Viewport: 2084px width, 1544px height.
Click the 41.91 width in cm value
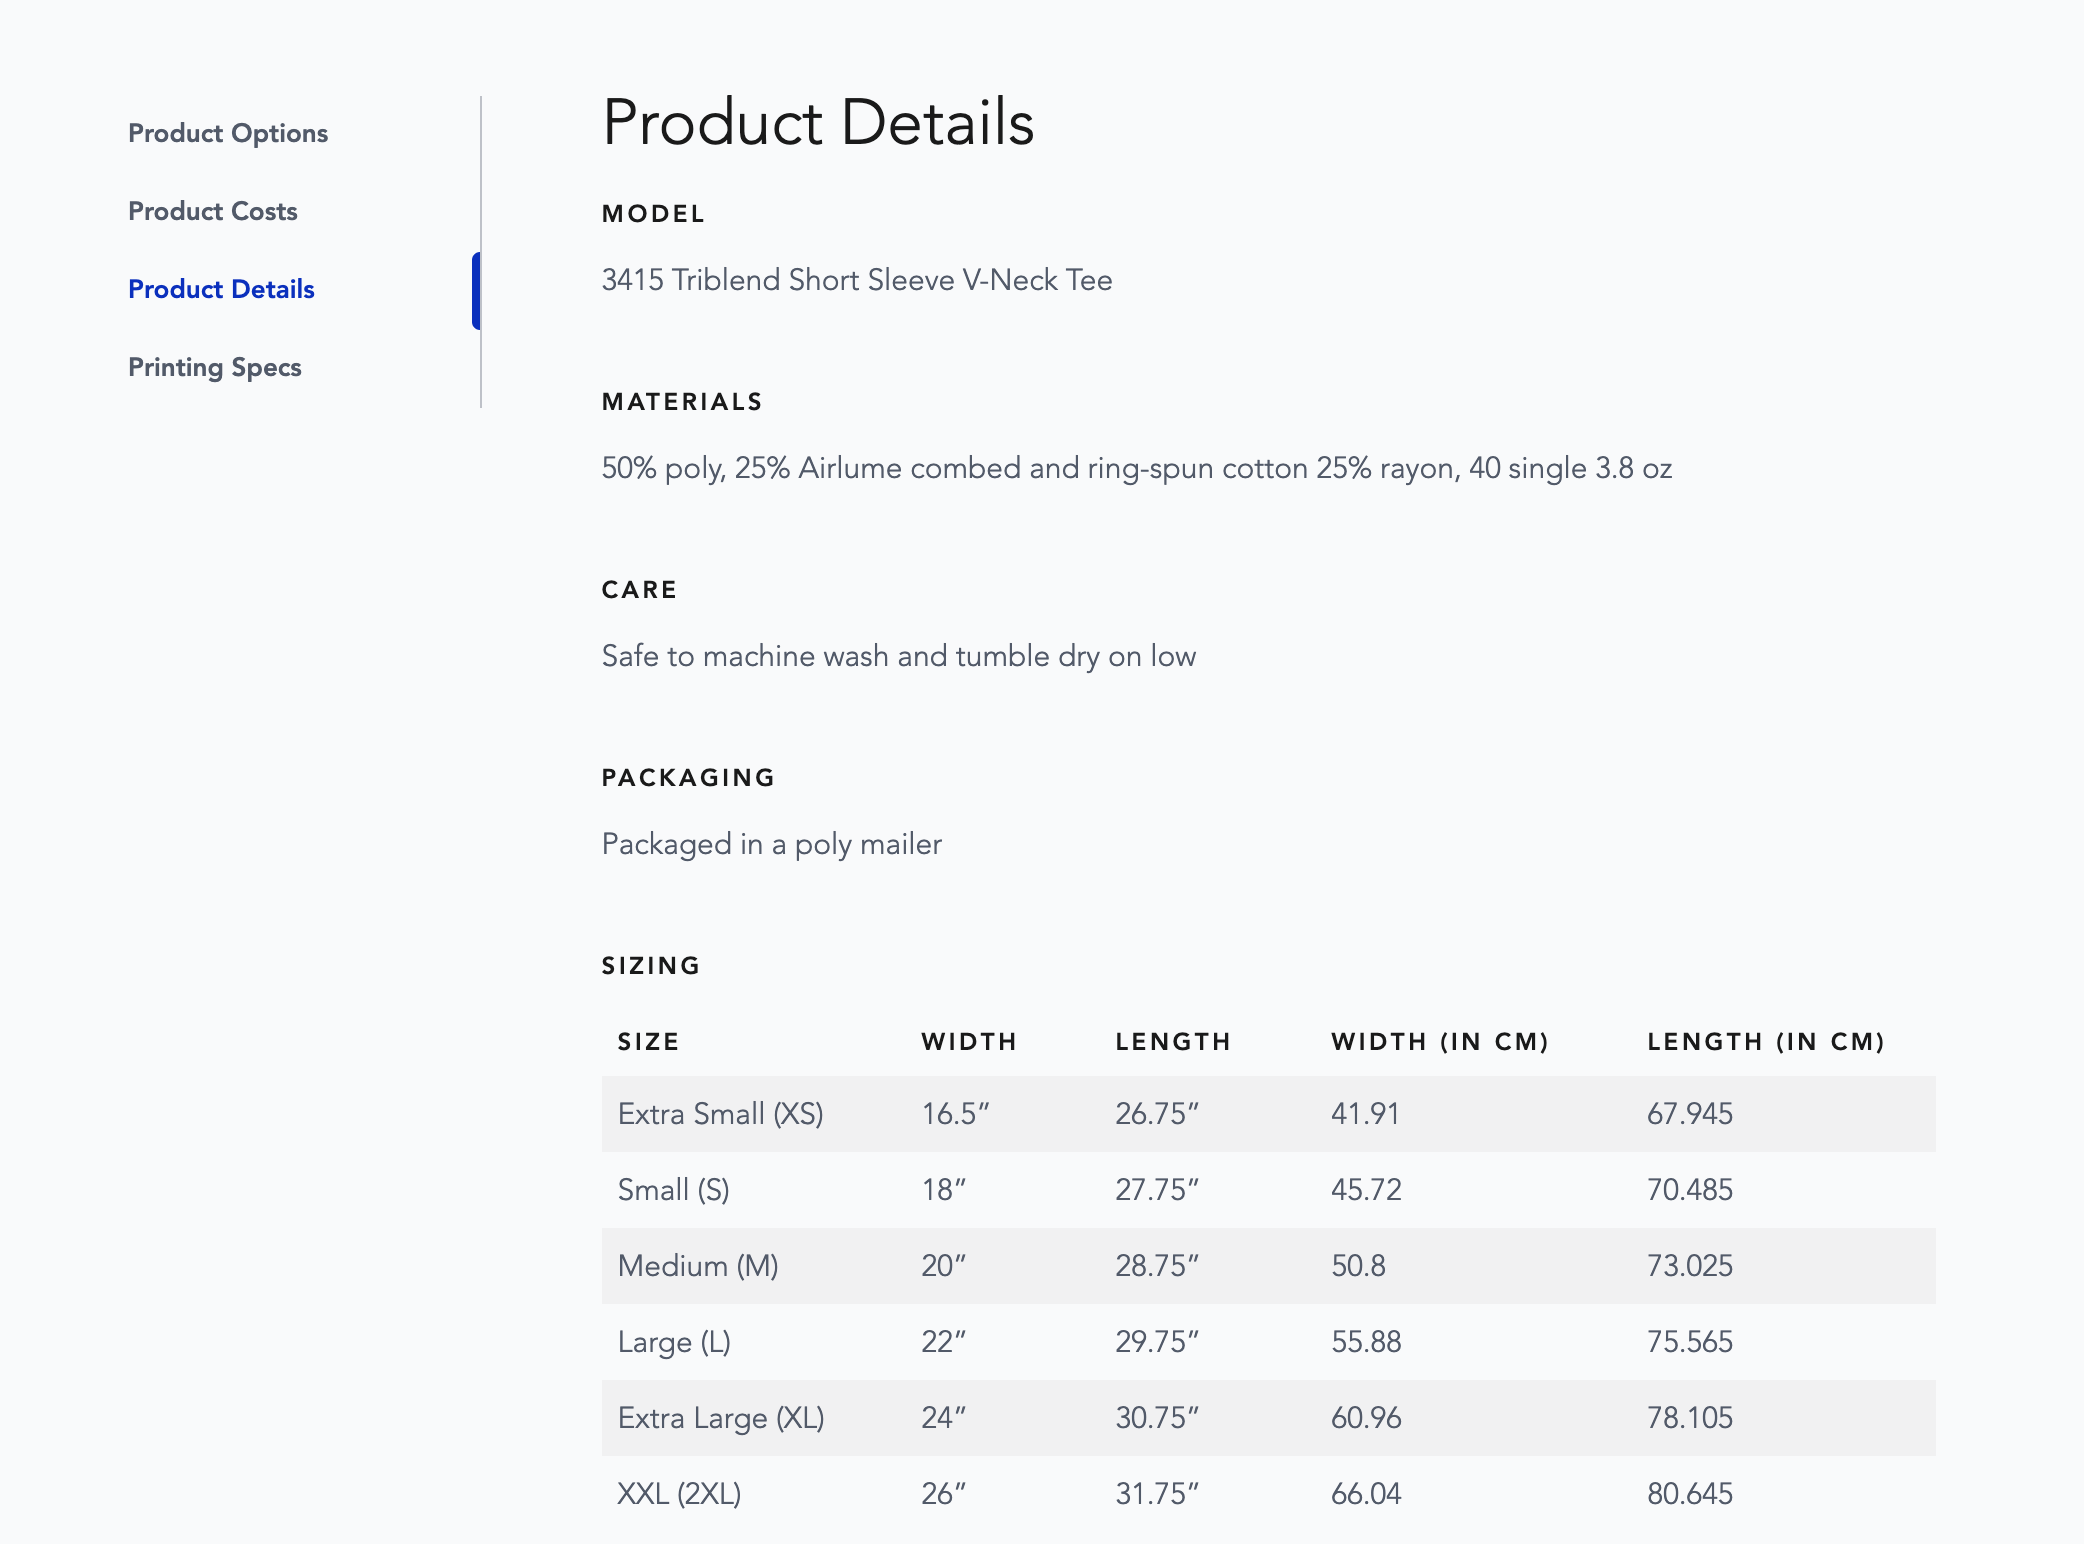coord(1366,1114)
